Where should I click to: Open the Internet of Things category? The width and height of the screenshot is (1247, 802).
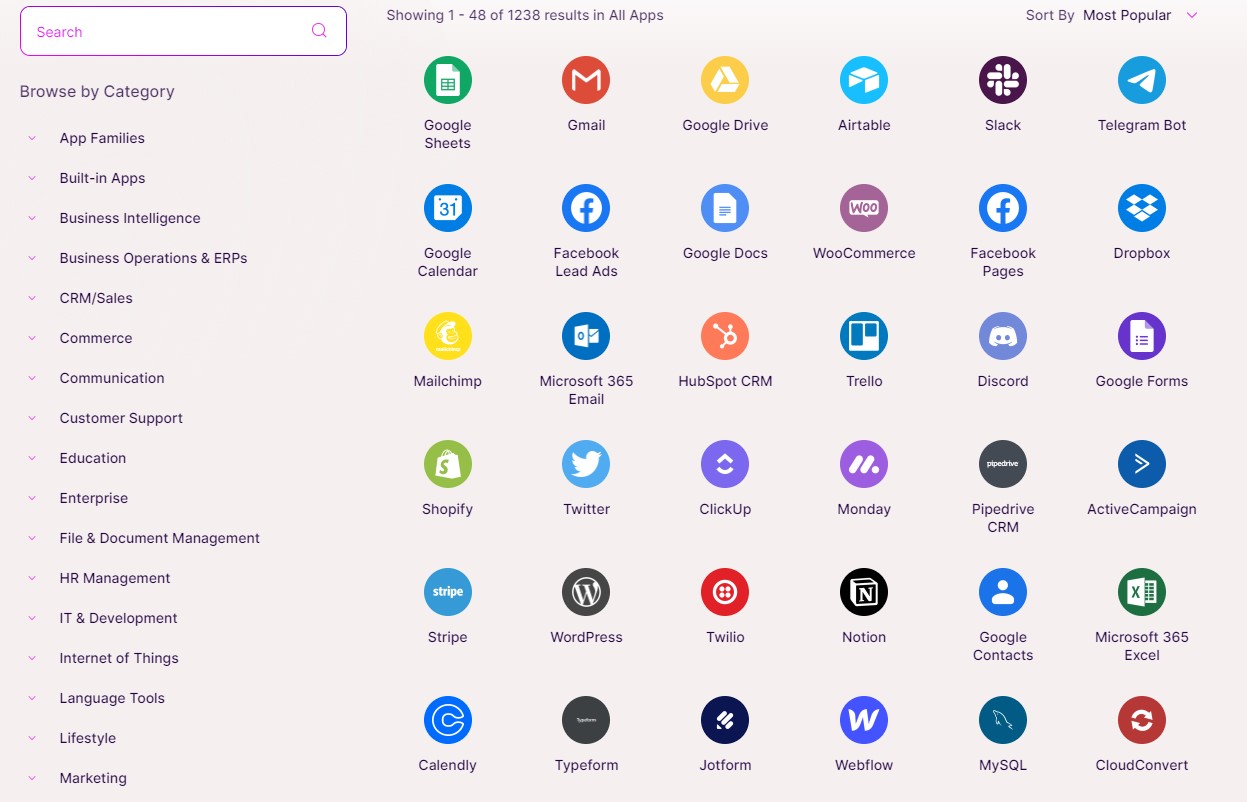119,658
